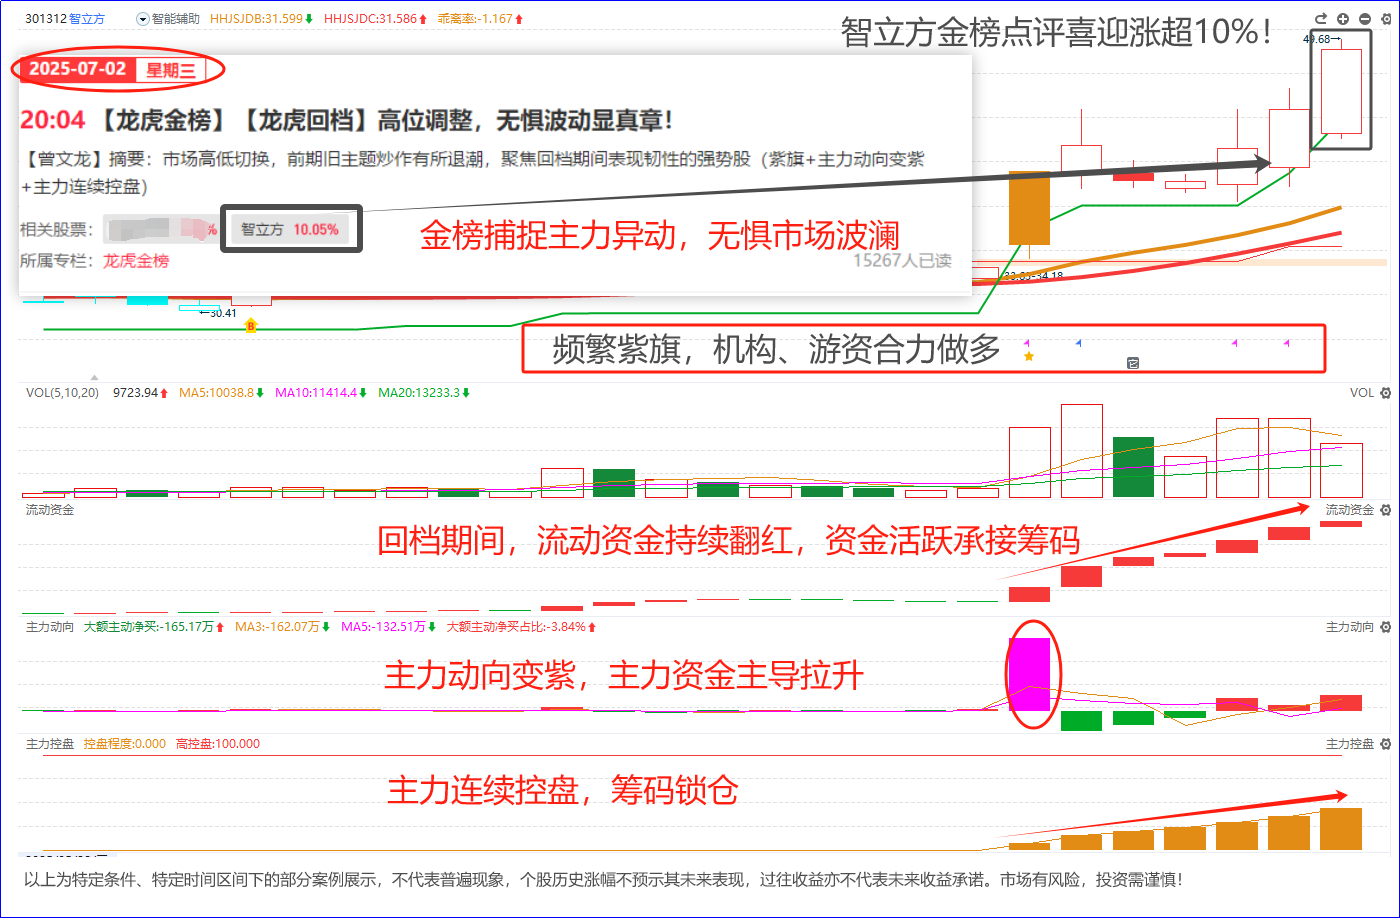Click the note-edit icon below candles
The image size is (1400, 918).
[1133, 363]
